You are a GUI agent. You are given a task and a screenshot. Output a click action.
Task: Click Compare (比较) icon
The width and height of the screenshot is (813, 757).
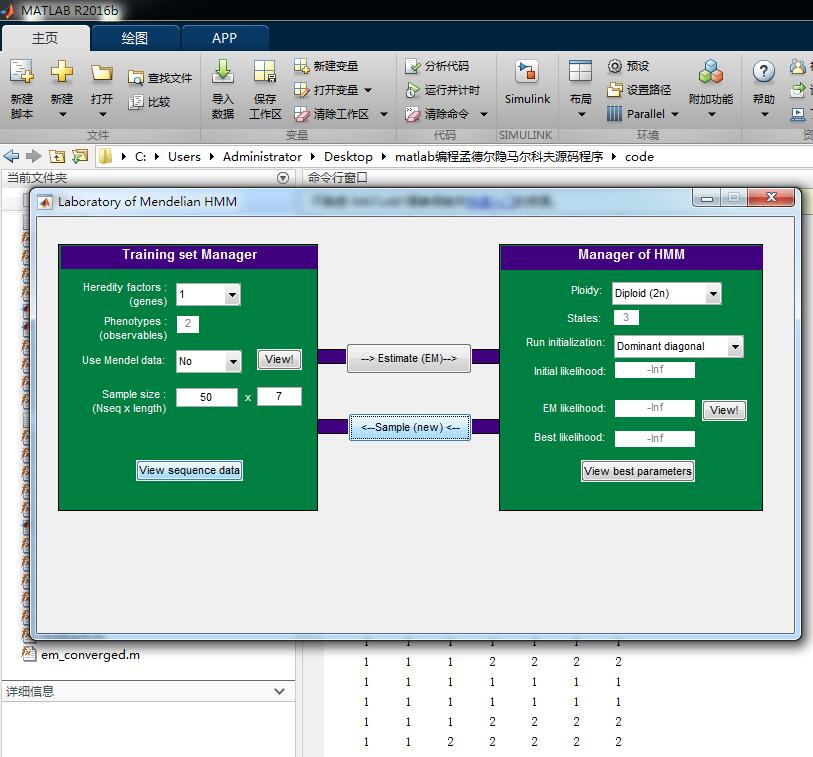tap(136, 102)
